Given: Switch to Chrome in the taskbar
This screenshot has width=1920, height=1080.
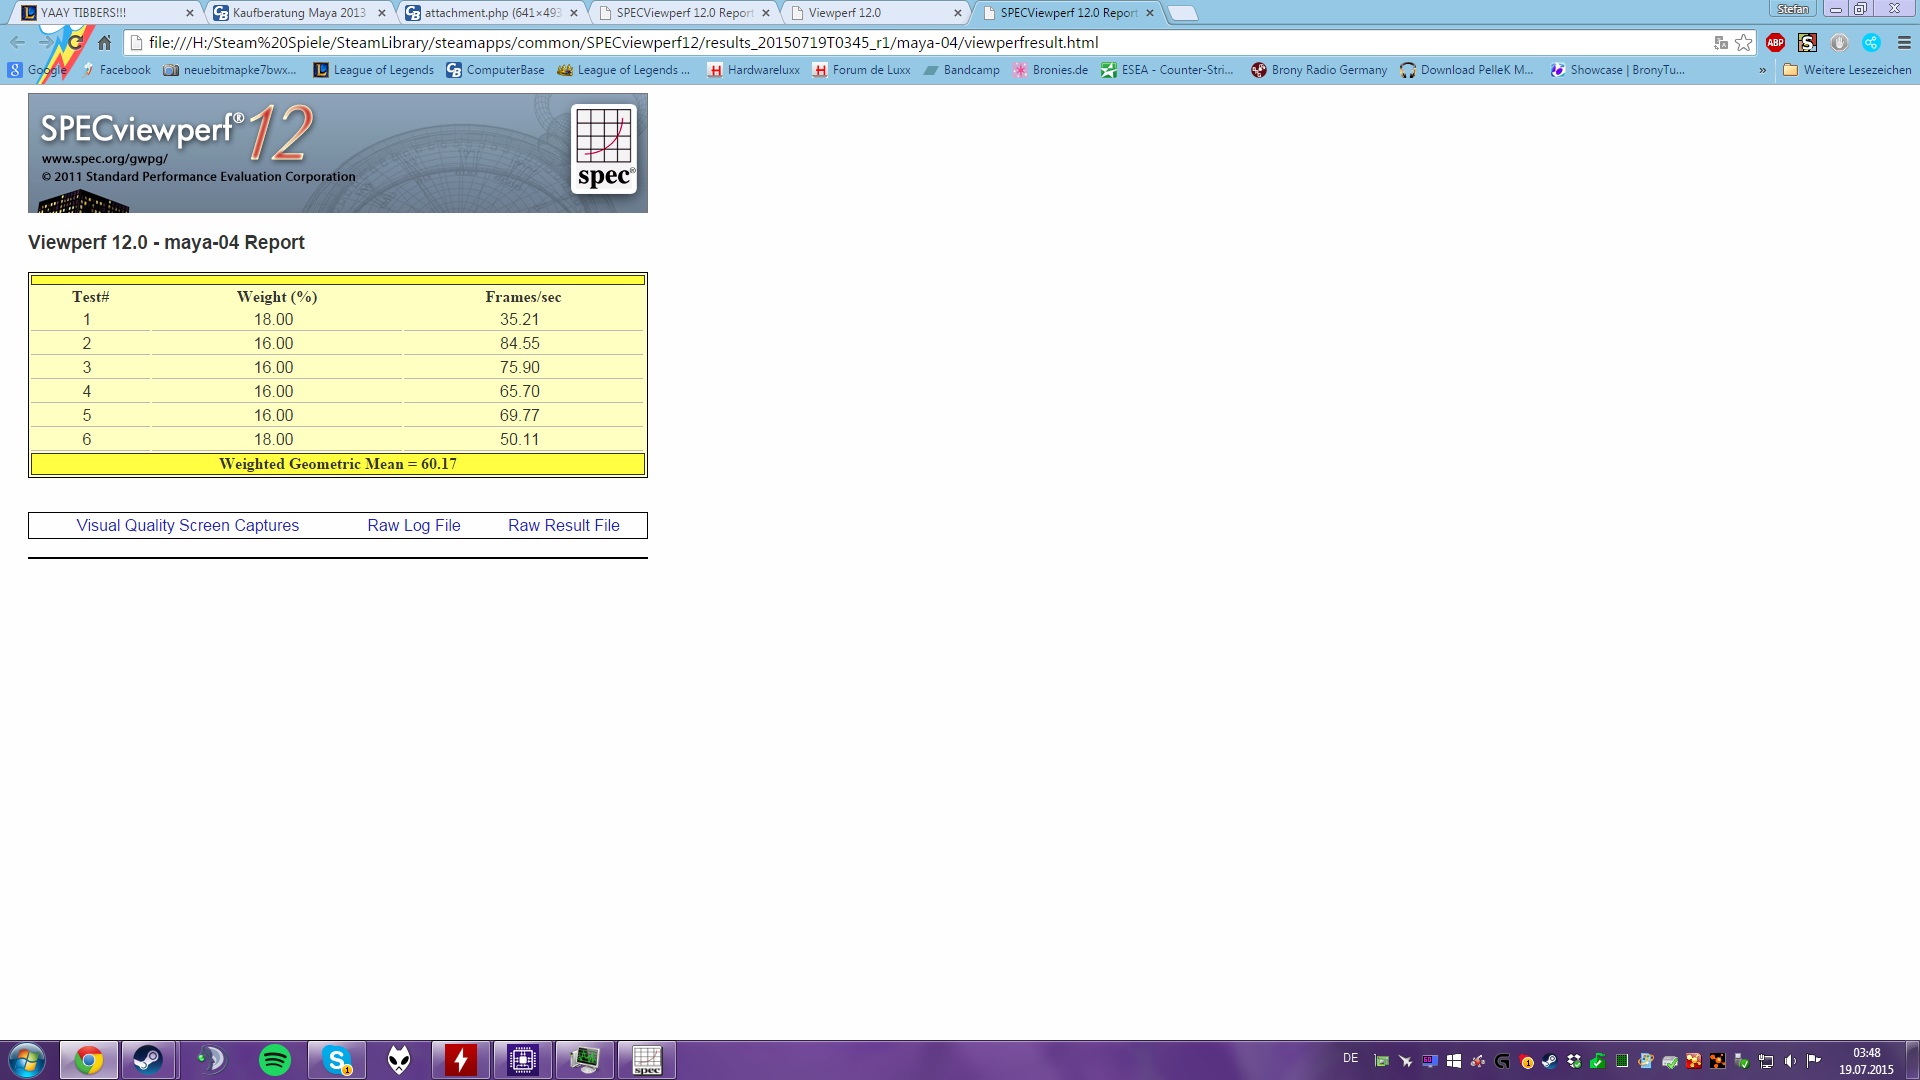Looking at the screenshot, I should (89, 1060).
